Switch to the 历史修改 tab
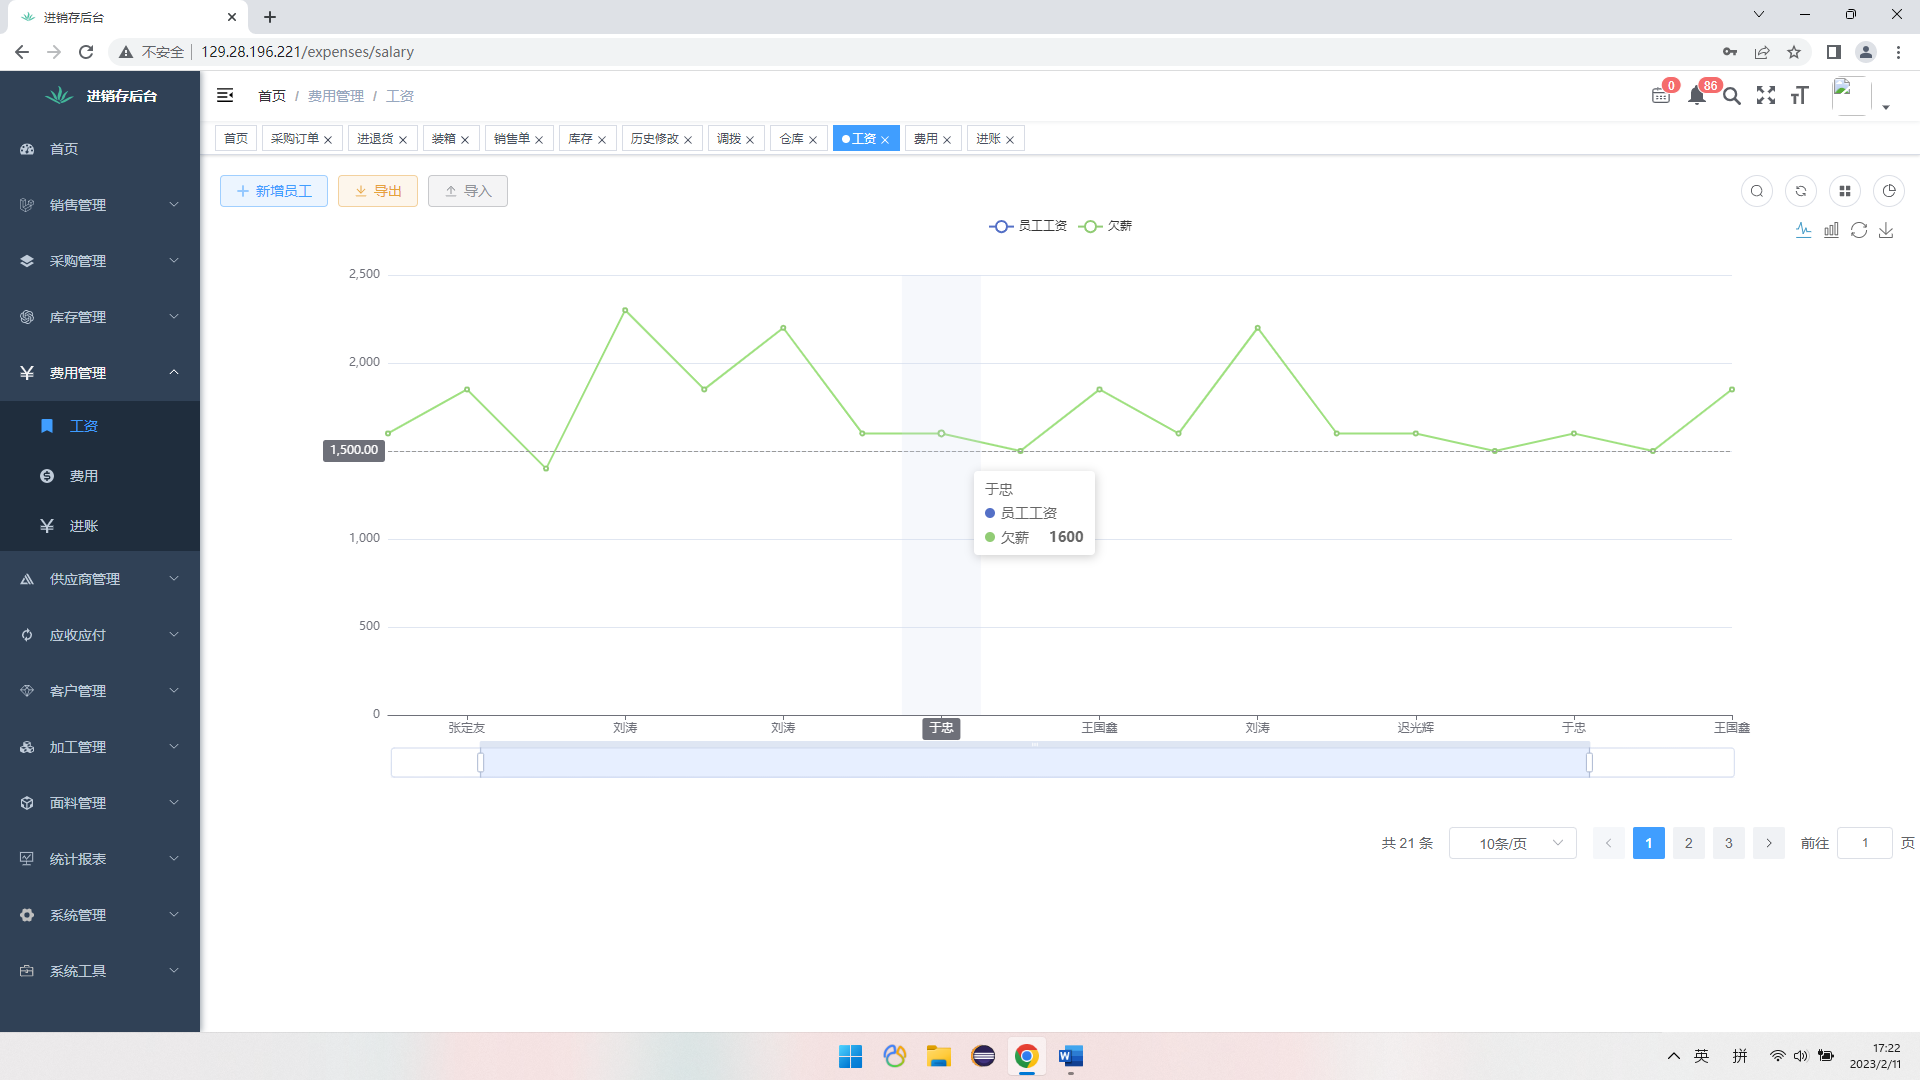The height and width of the screenshot is (1080, 1920). pyautogui.click(x=655, y=139)
